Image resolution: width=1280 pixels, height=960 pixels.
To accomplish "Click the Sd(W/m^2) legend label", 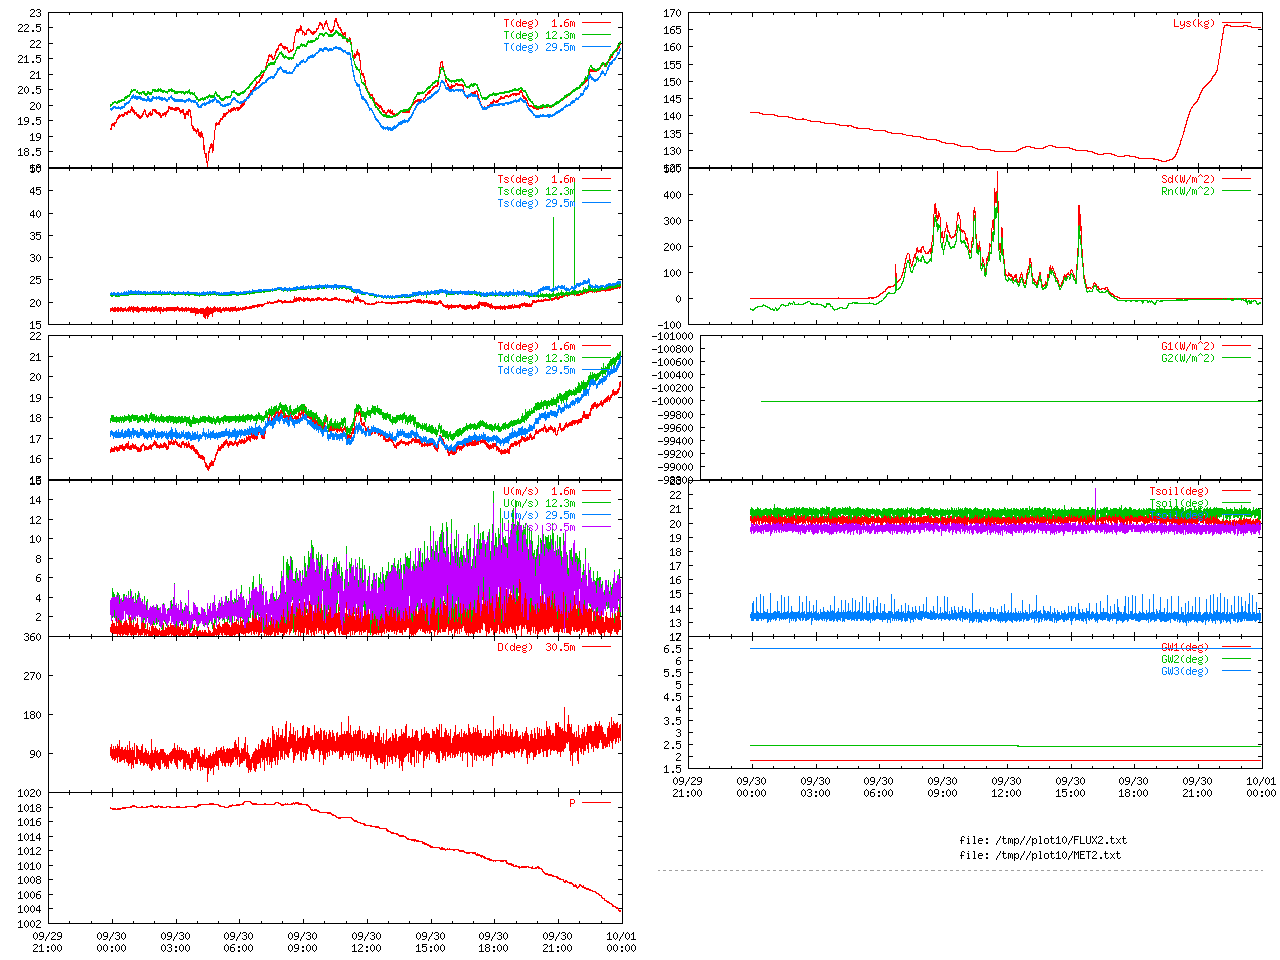I will coord(1187,179).
